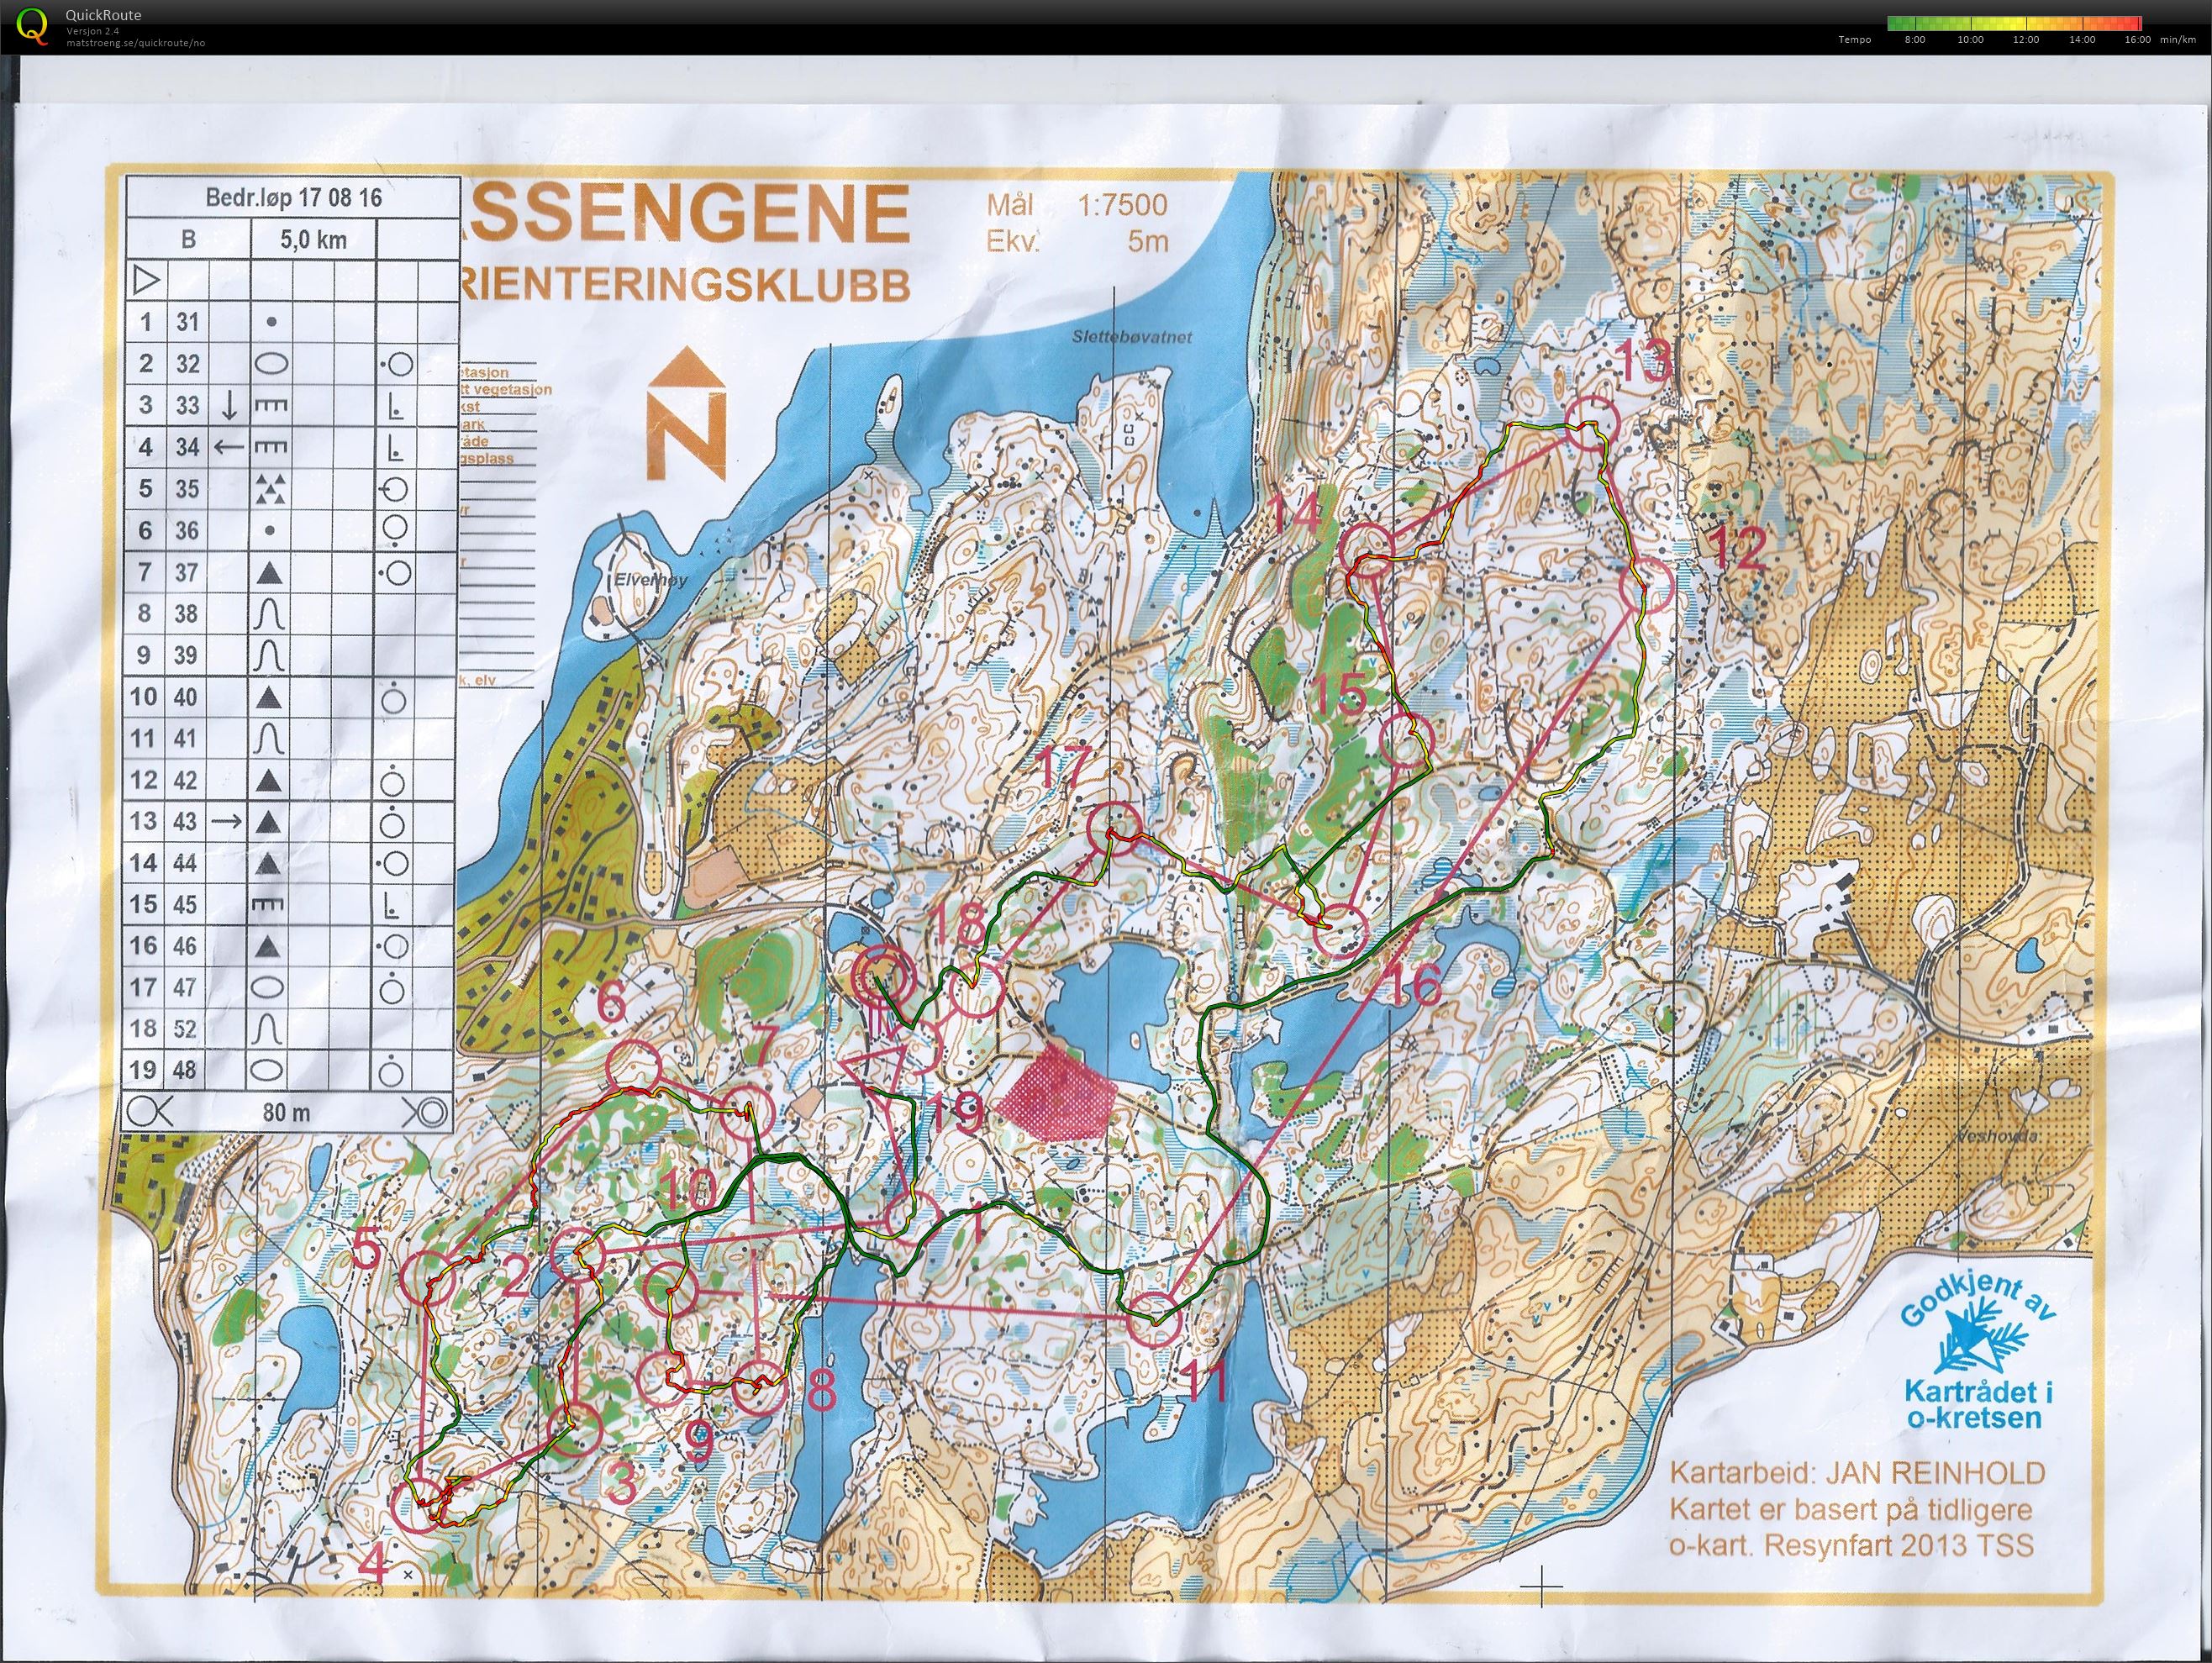
Task: Click control circle 10 on the map
Action: (672, 1288)
